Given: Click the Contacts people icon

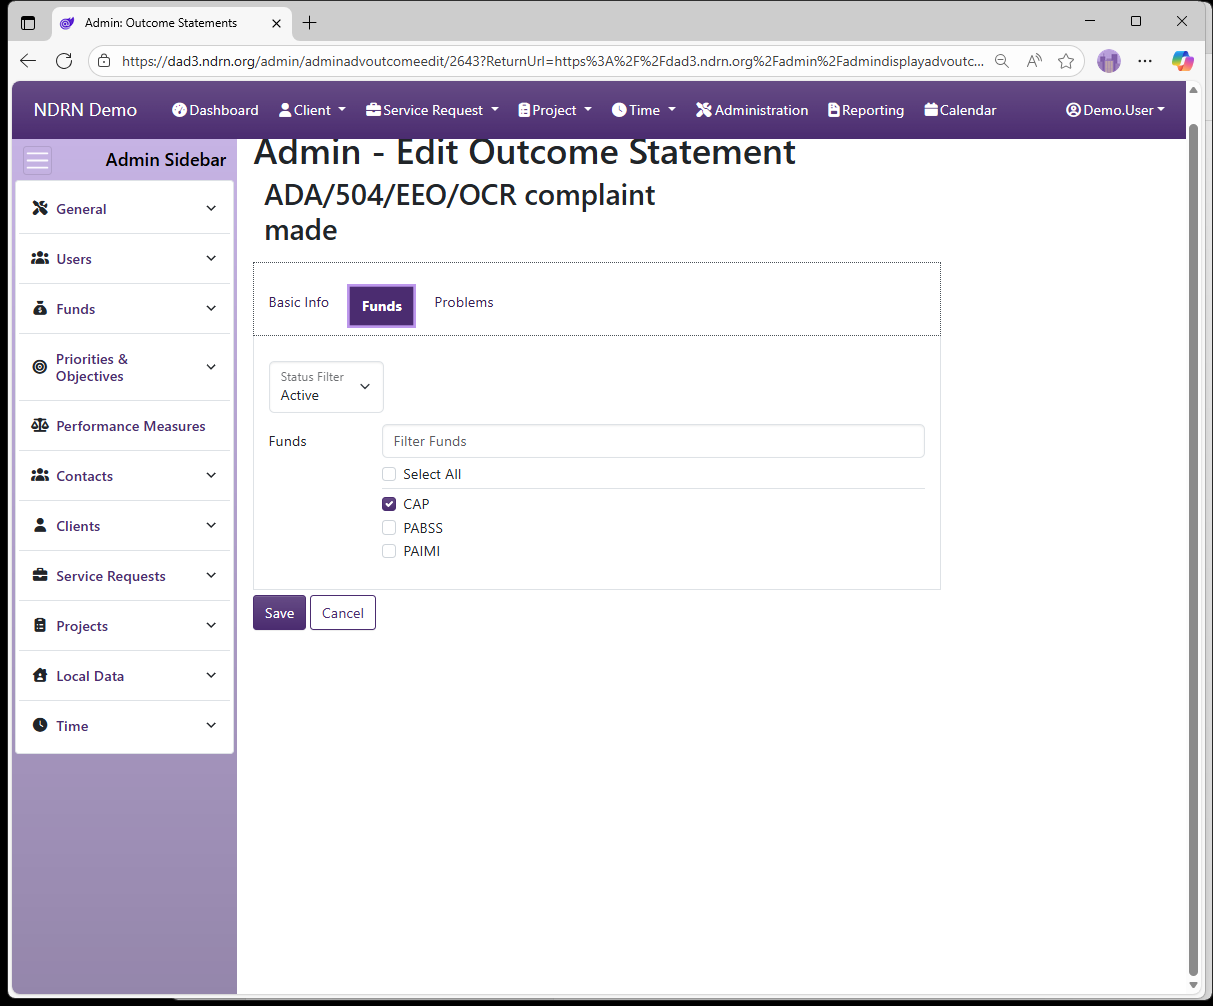Looking at the screenshot, I should [40, 475].
